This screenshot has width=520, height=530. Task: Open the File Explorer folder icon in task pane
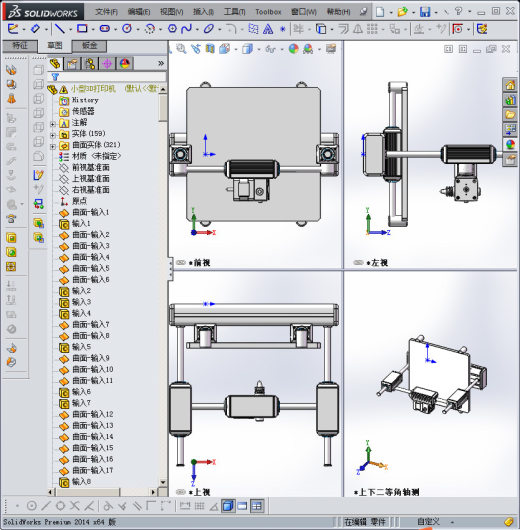click(x=510, y=115)
